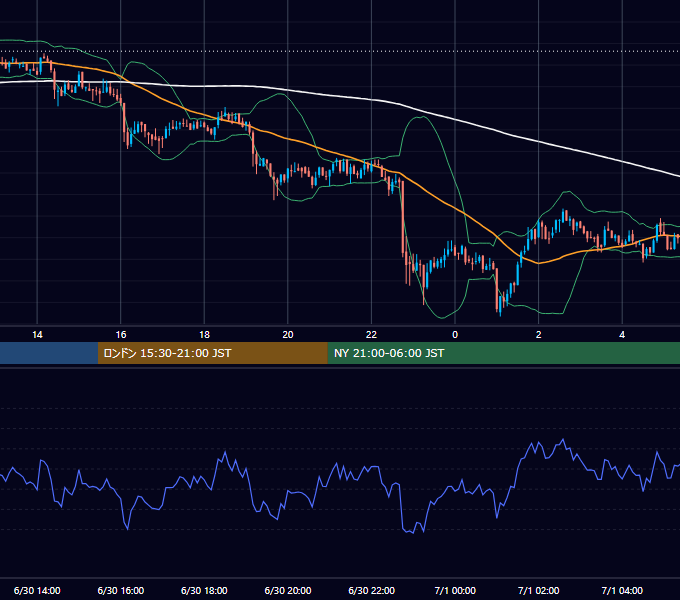Click the 6/30 22:00 time label
Screen dimensions: 680x600
371,590
